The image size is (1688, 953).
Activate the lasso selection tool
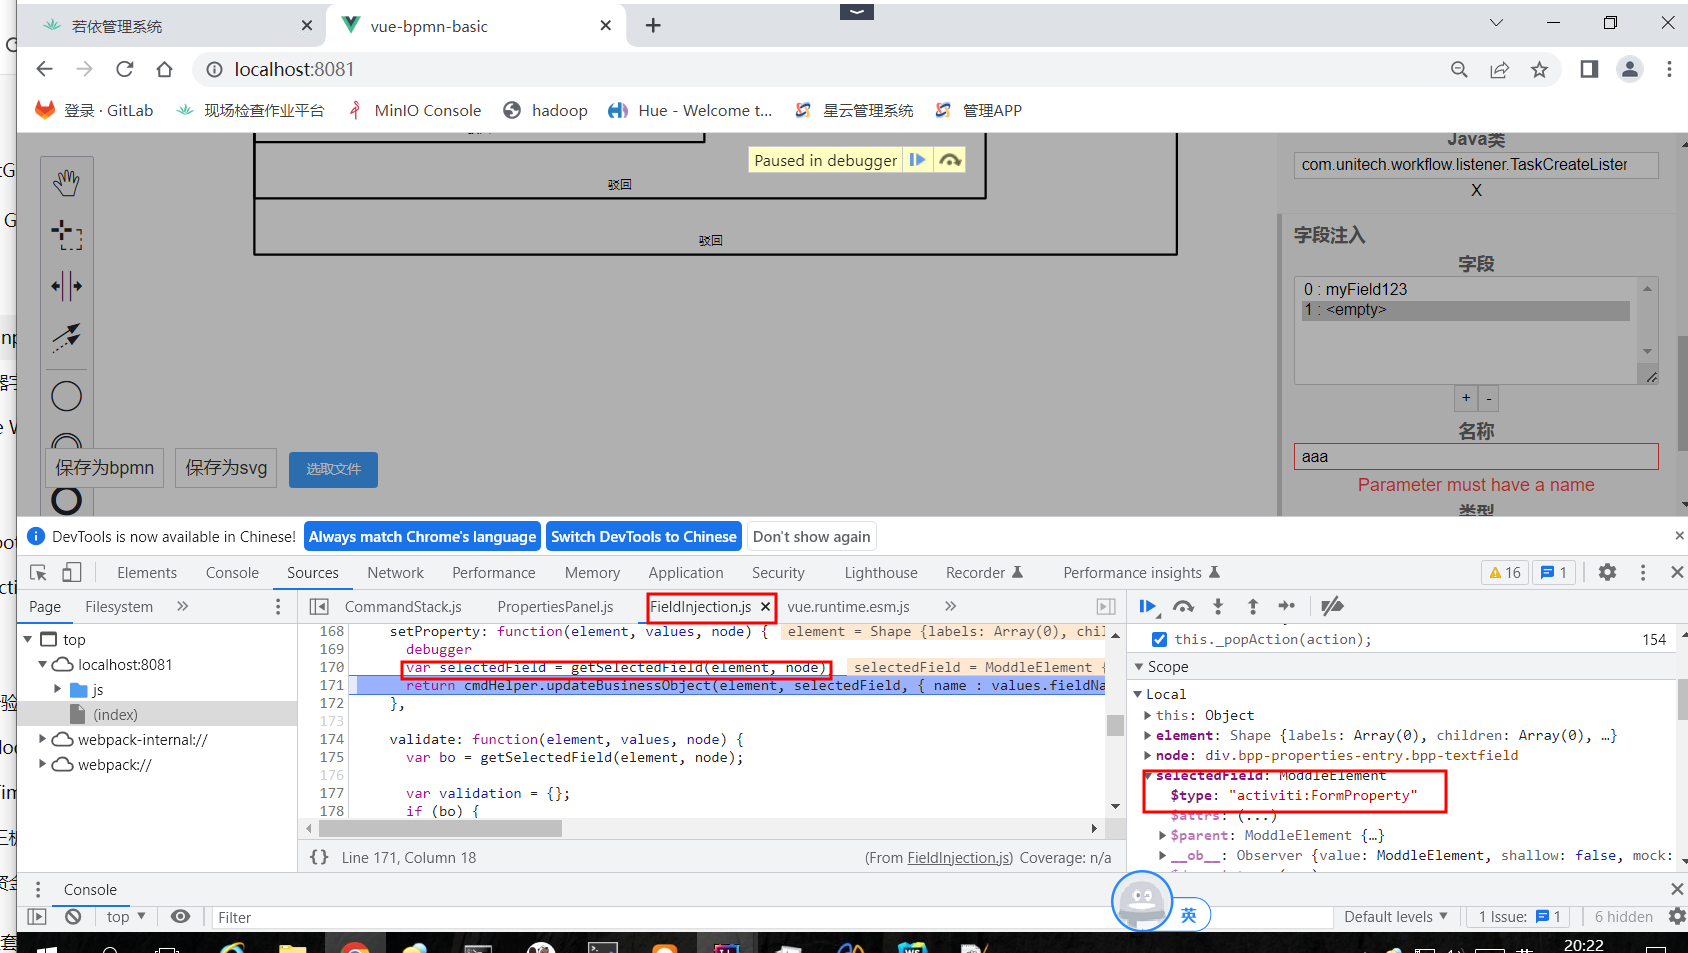66,235
